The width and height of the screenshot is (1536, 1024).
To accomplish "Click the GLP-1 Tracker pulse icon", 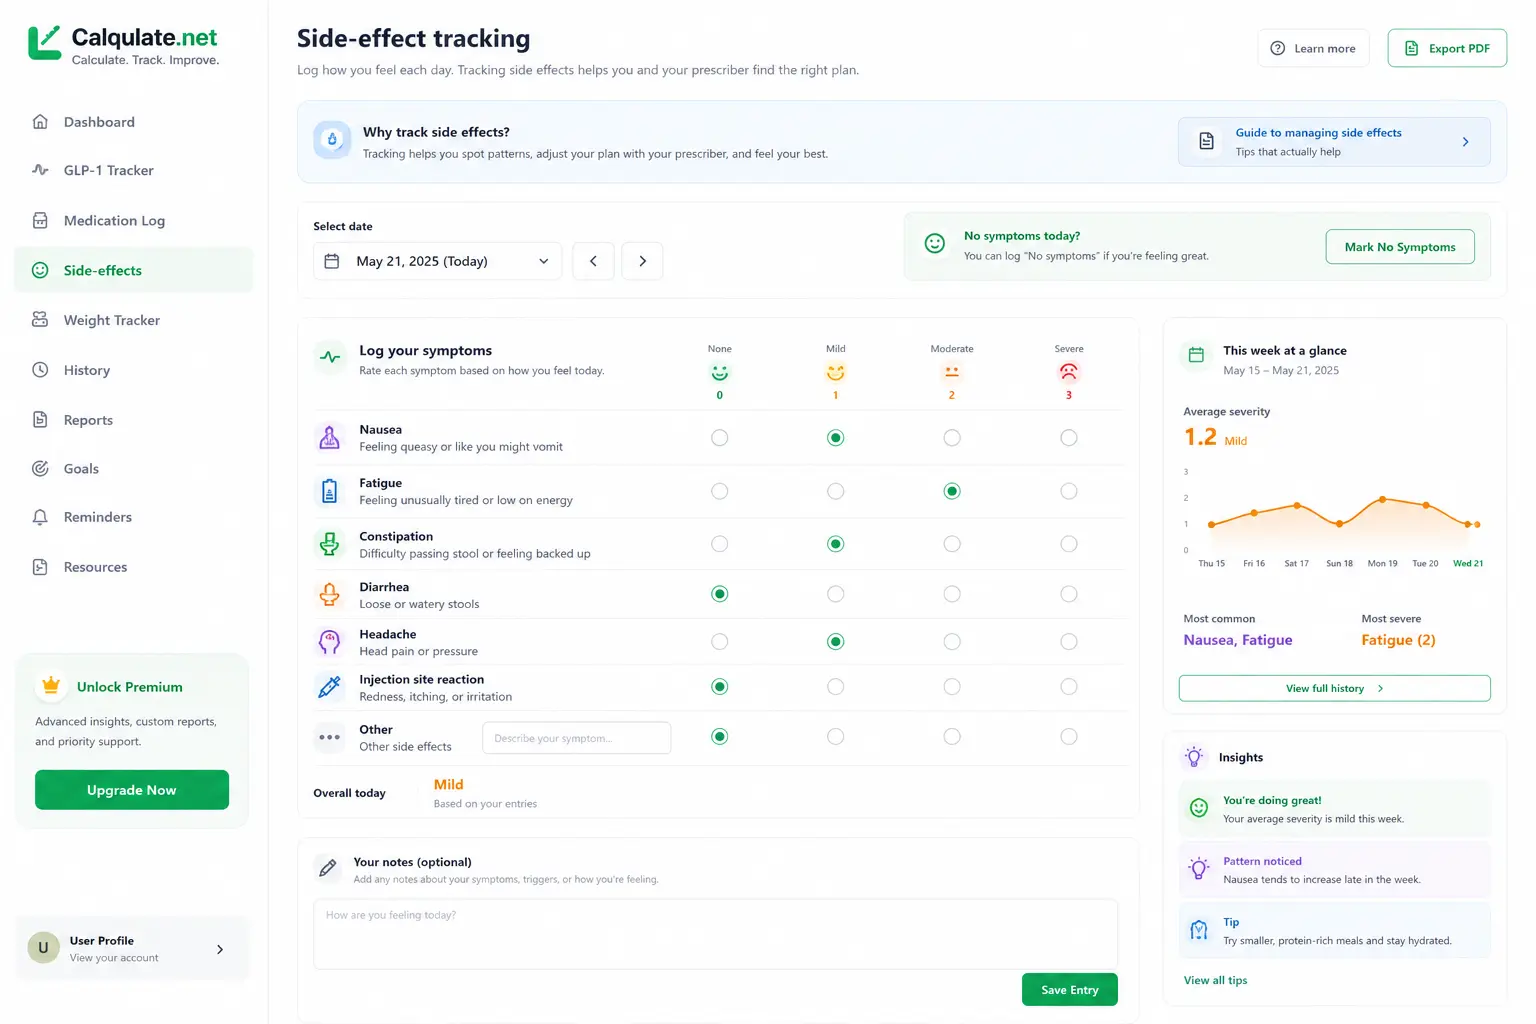I will pos(40,170).
